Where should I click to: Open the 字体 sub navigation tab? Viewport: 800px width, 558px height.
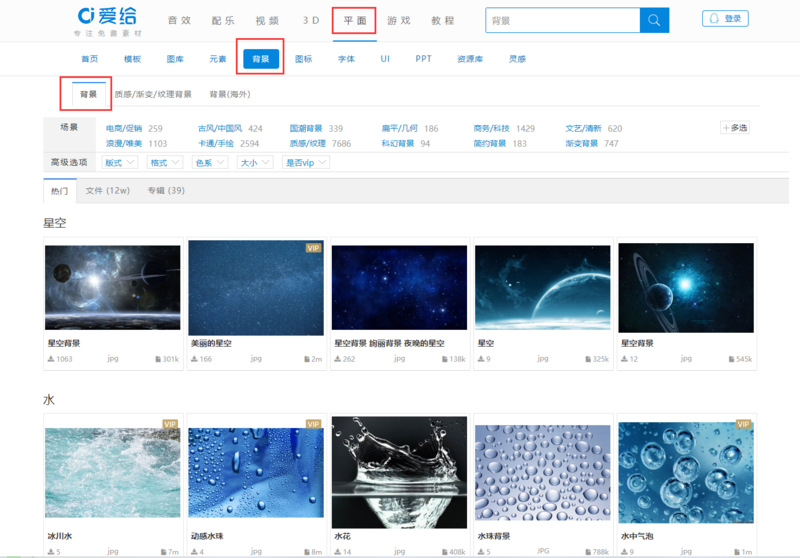pyautogui.click(x=346, y=59)
